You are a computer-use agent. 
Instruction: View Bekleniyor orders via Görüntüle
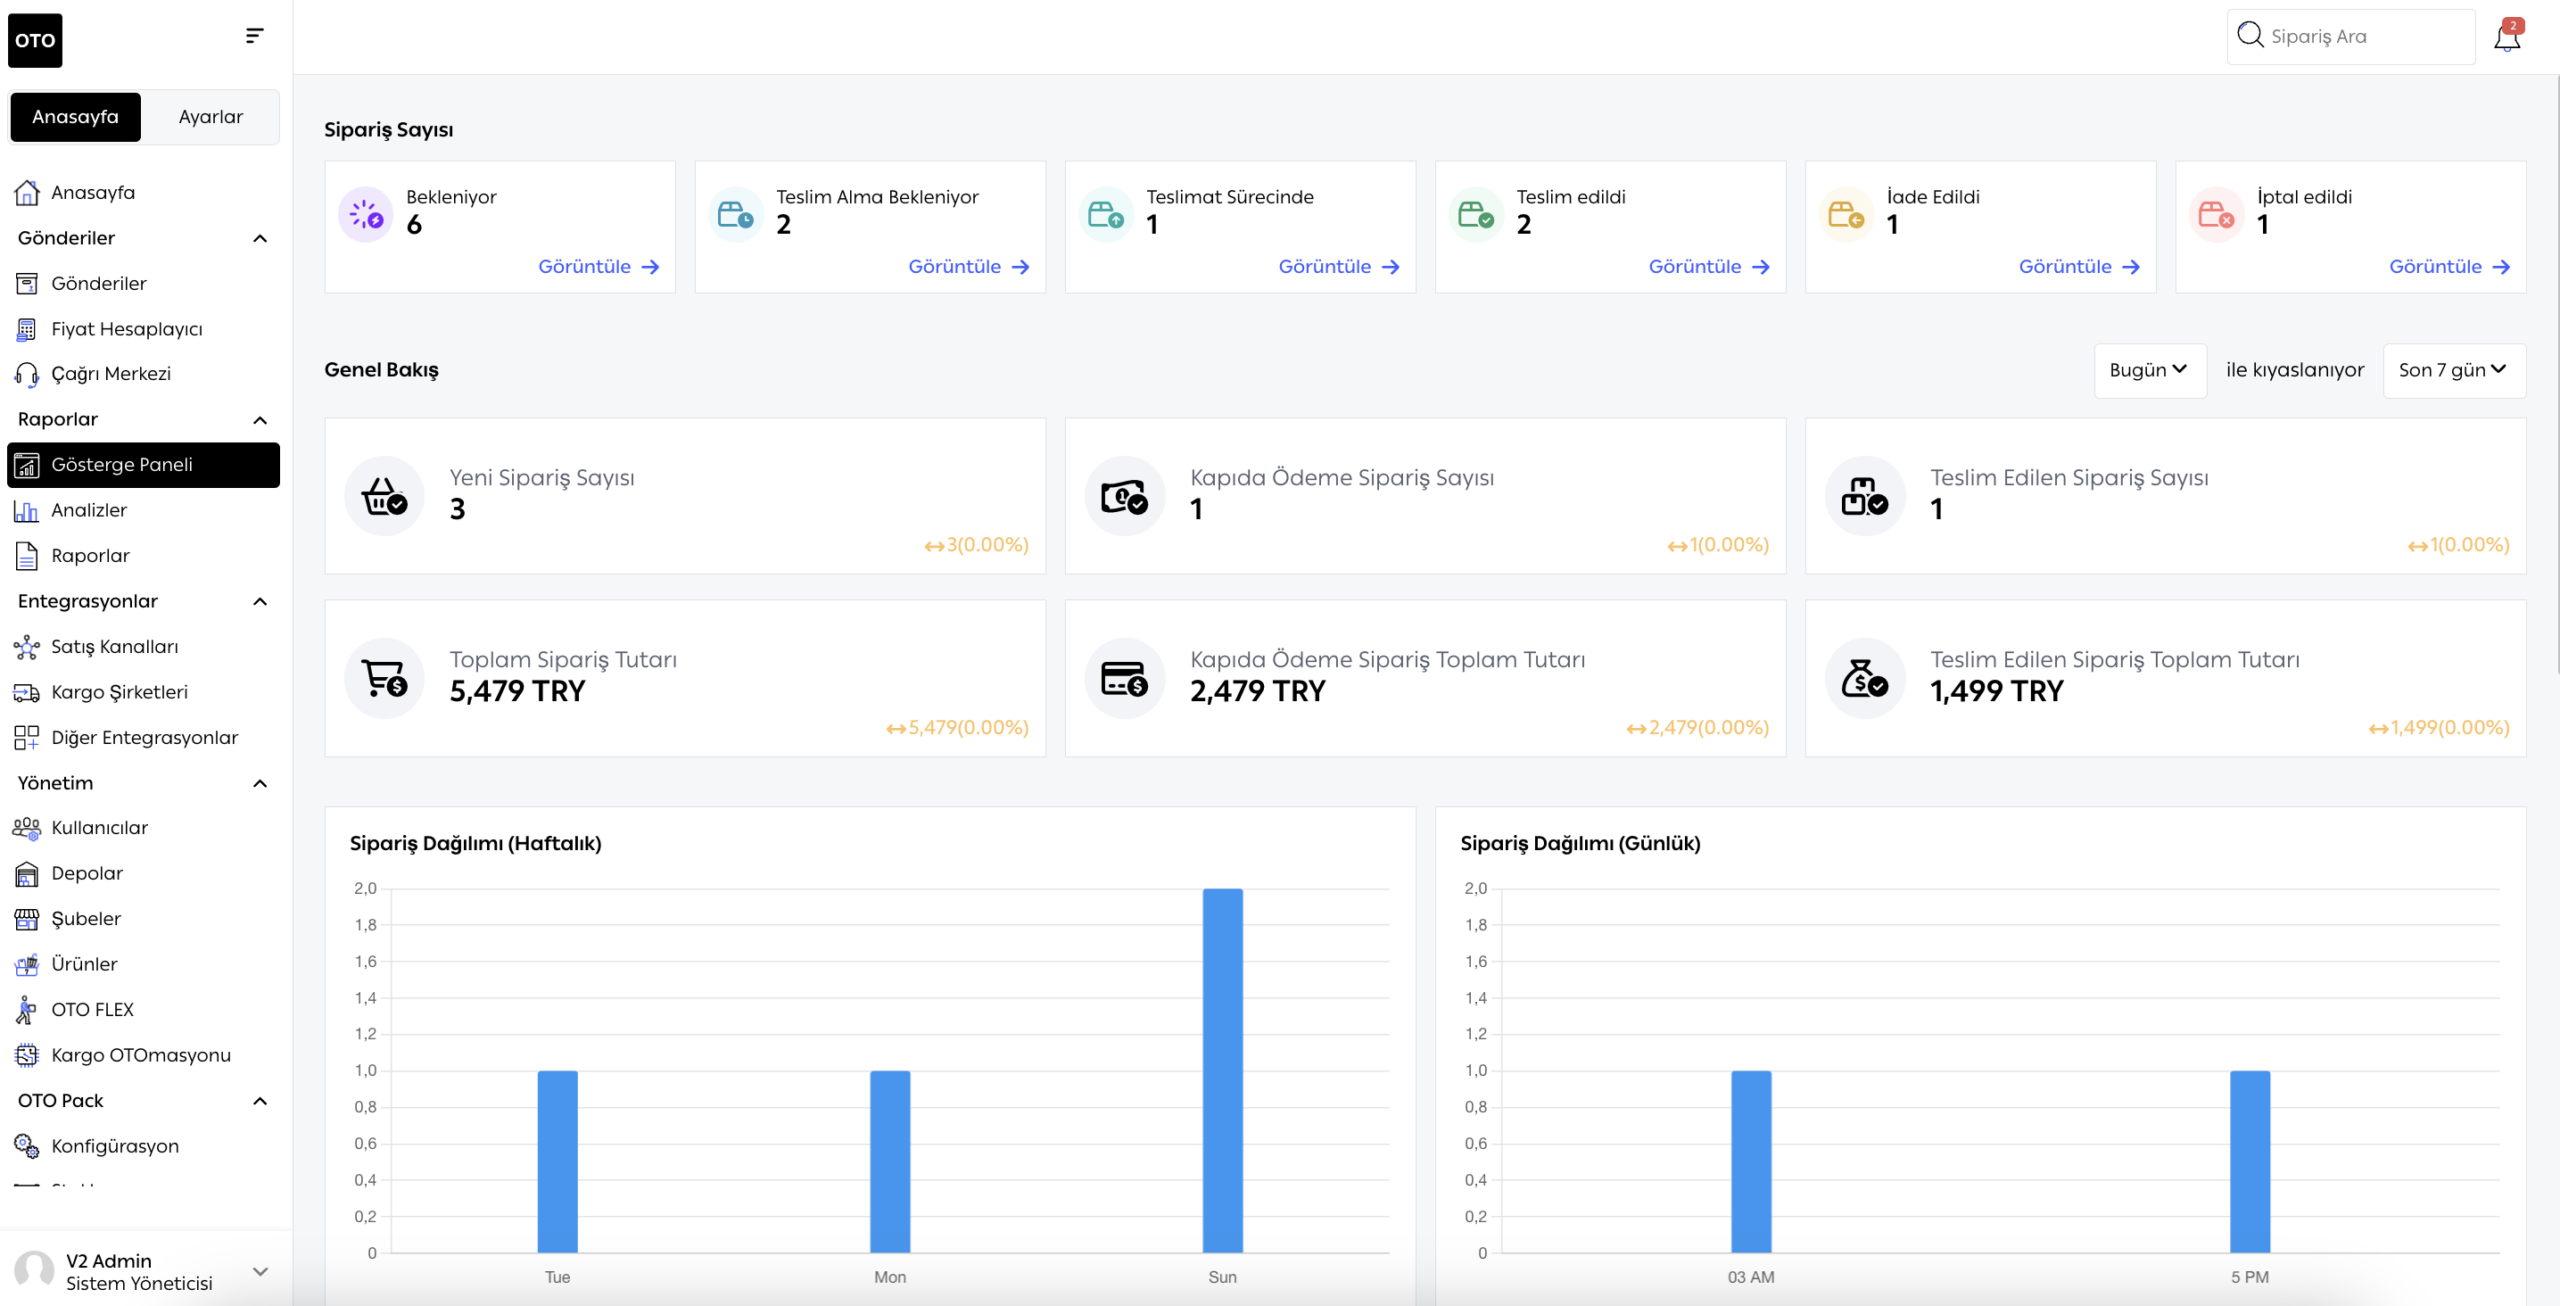click(598, 267)
